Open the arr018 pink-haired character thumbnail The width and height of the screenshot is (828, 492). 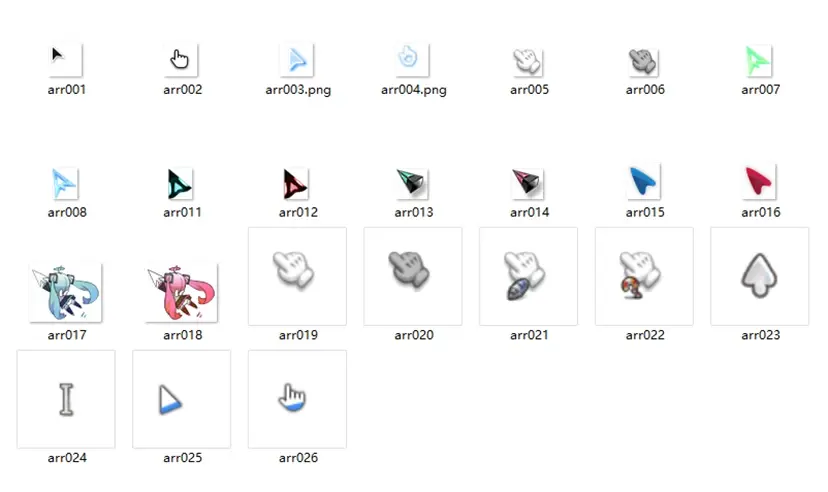pyautogui.click(x=182, y=292)
